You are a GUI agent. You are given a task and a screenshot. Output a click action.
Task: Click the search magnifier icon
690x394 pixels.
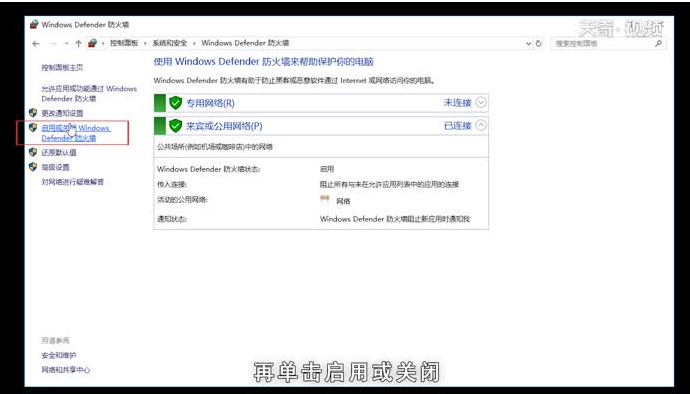(658, 43)
